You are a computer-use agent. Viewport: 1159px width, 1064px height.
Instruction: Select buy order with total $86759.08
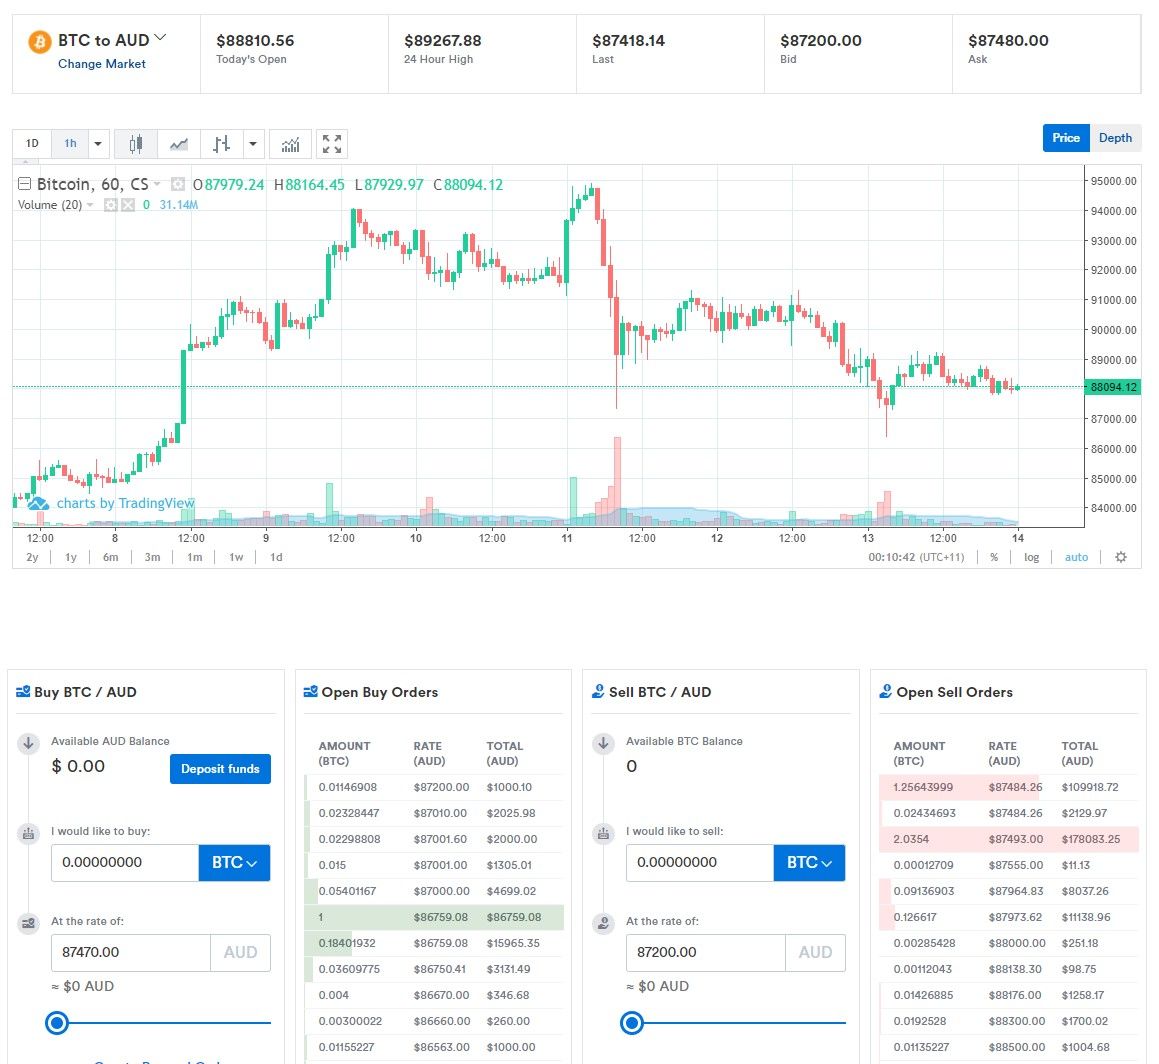[435, 918]
